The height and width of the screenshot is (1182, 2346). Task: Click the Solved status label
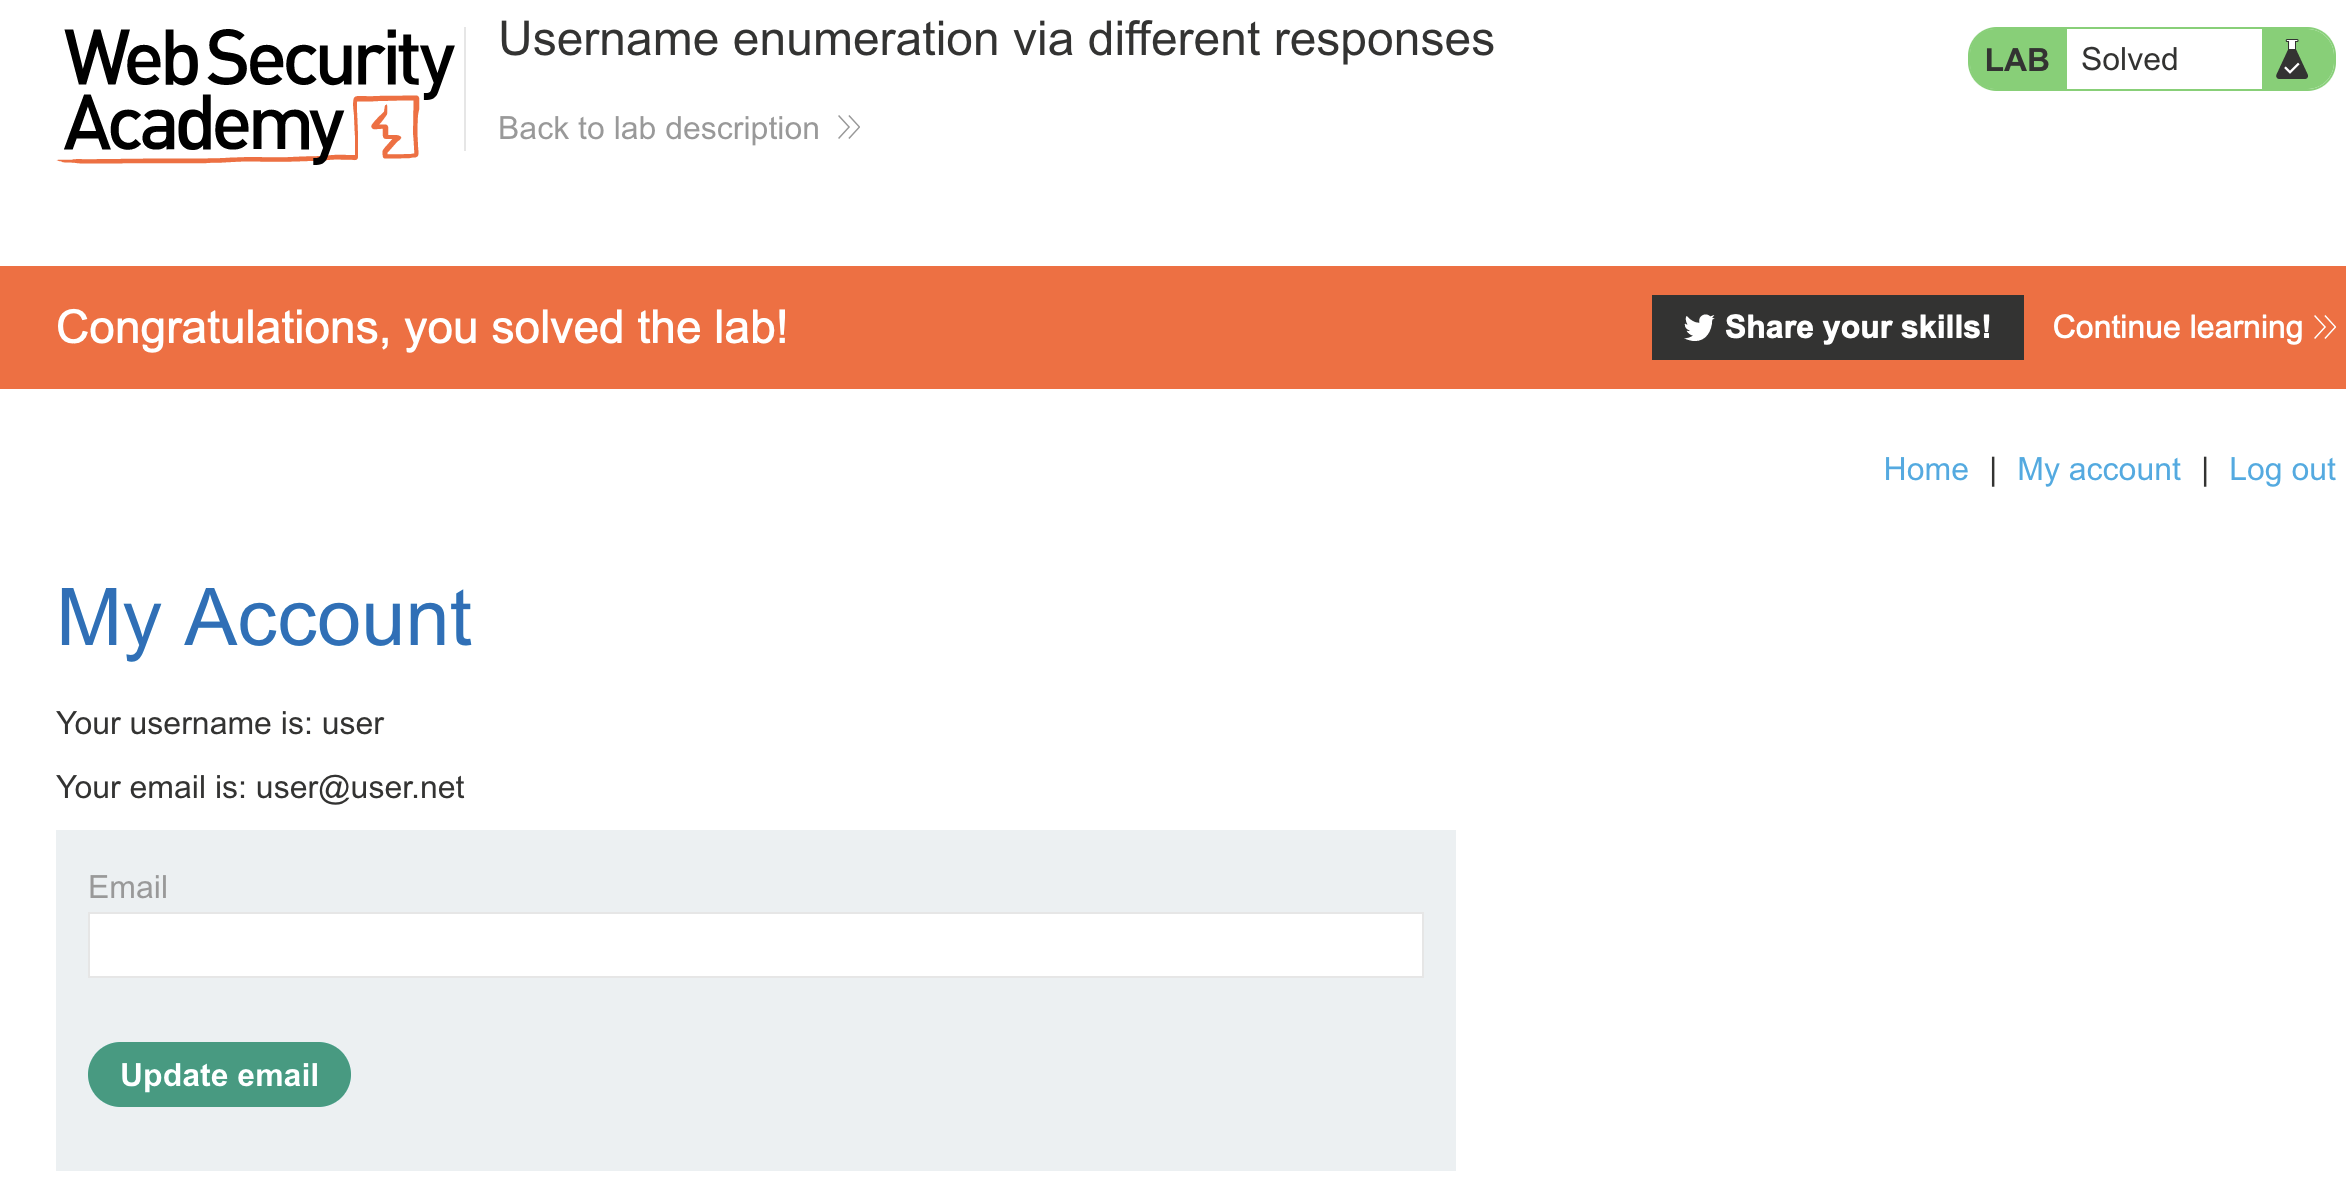(2129, 60)
